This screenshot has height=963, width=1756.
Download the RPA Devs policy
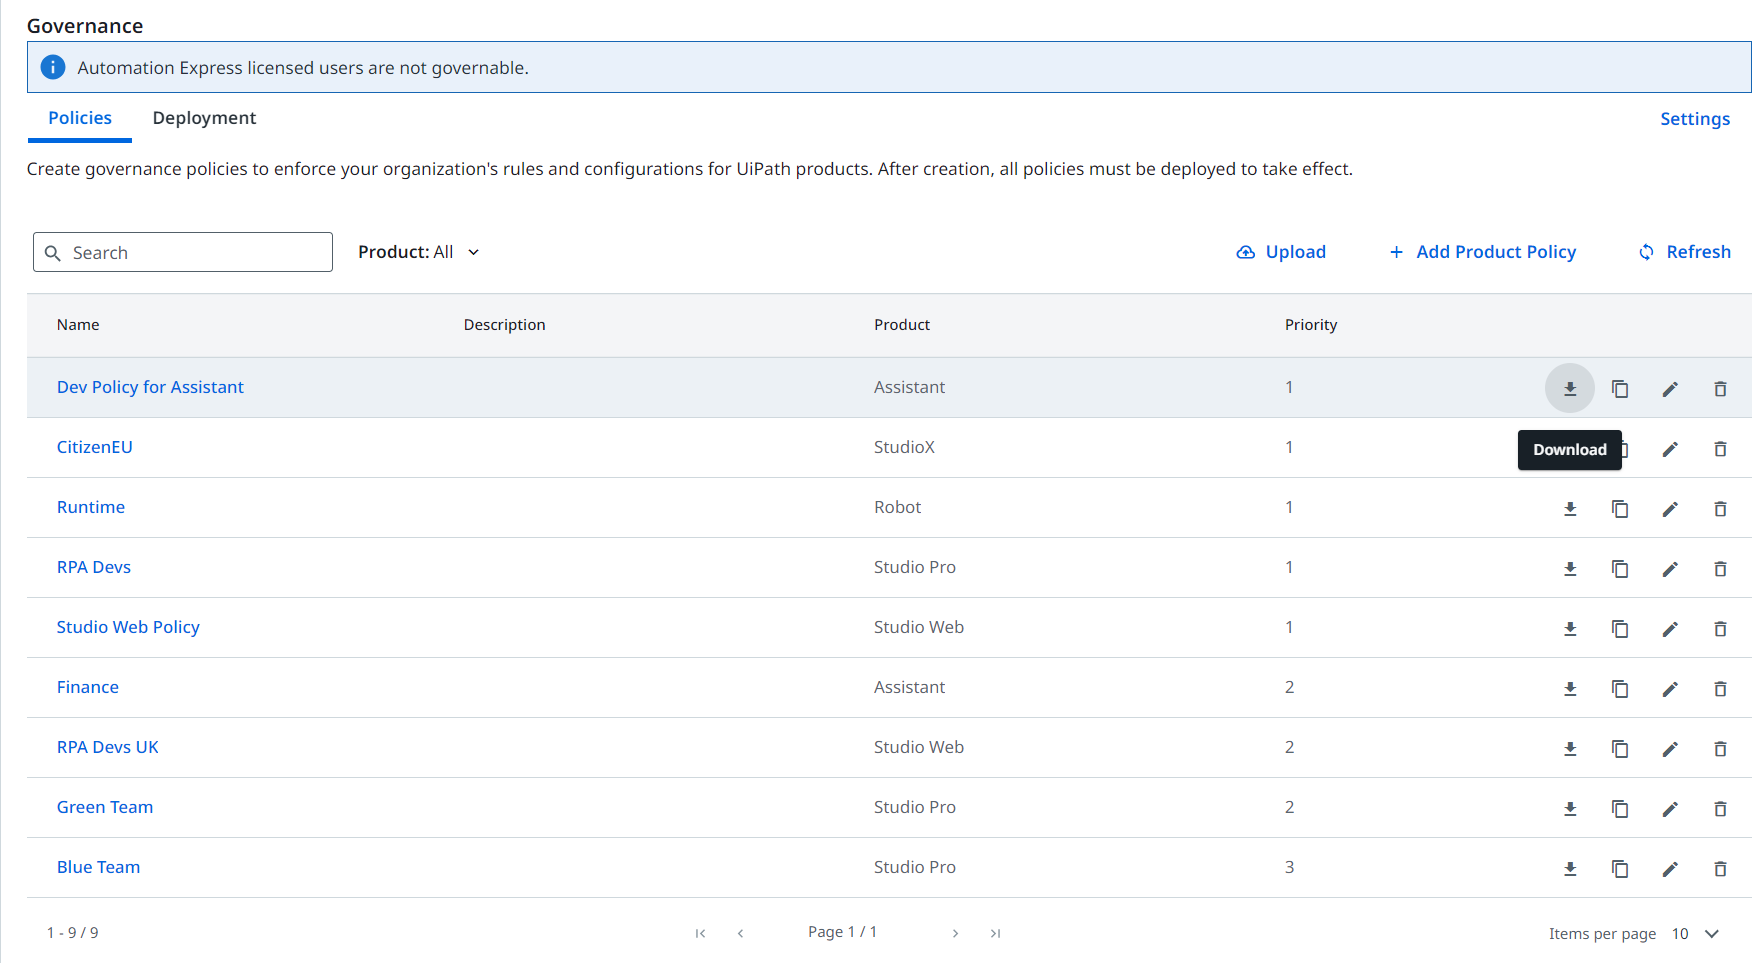coord(1570,568)
